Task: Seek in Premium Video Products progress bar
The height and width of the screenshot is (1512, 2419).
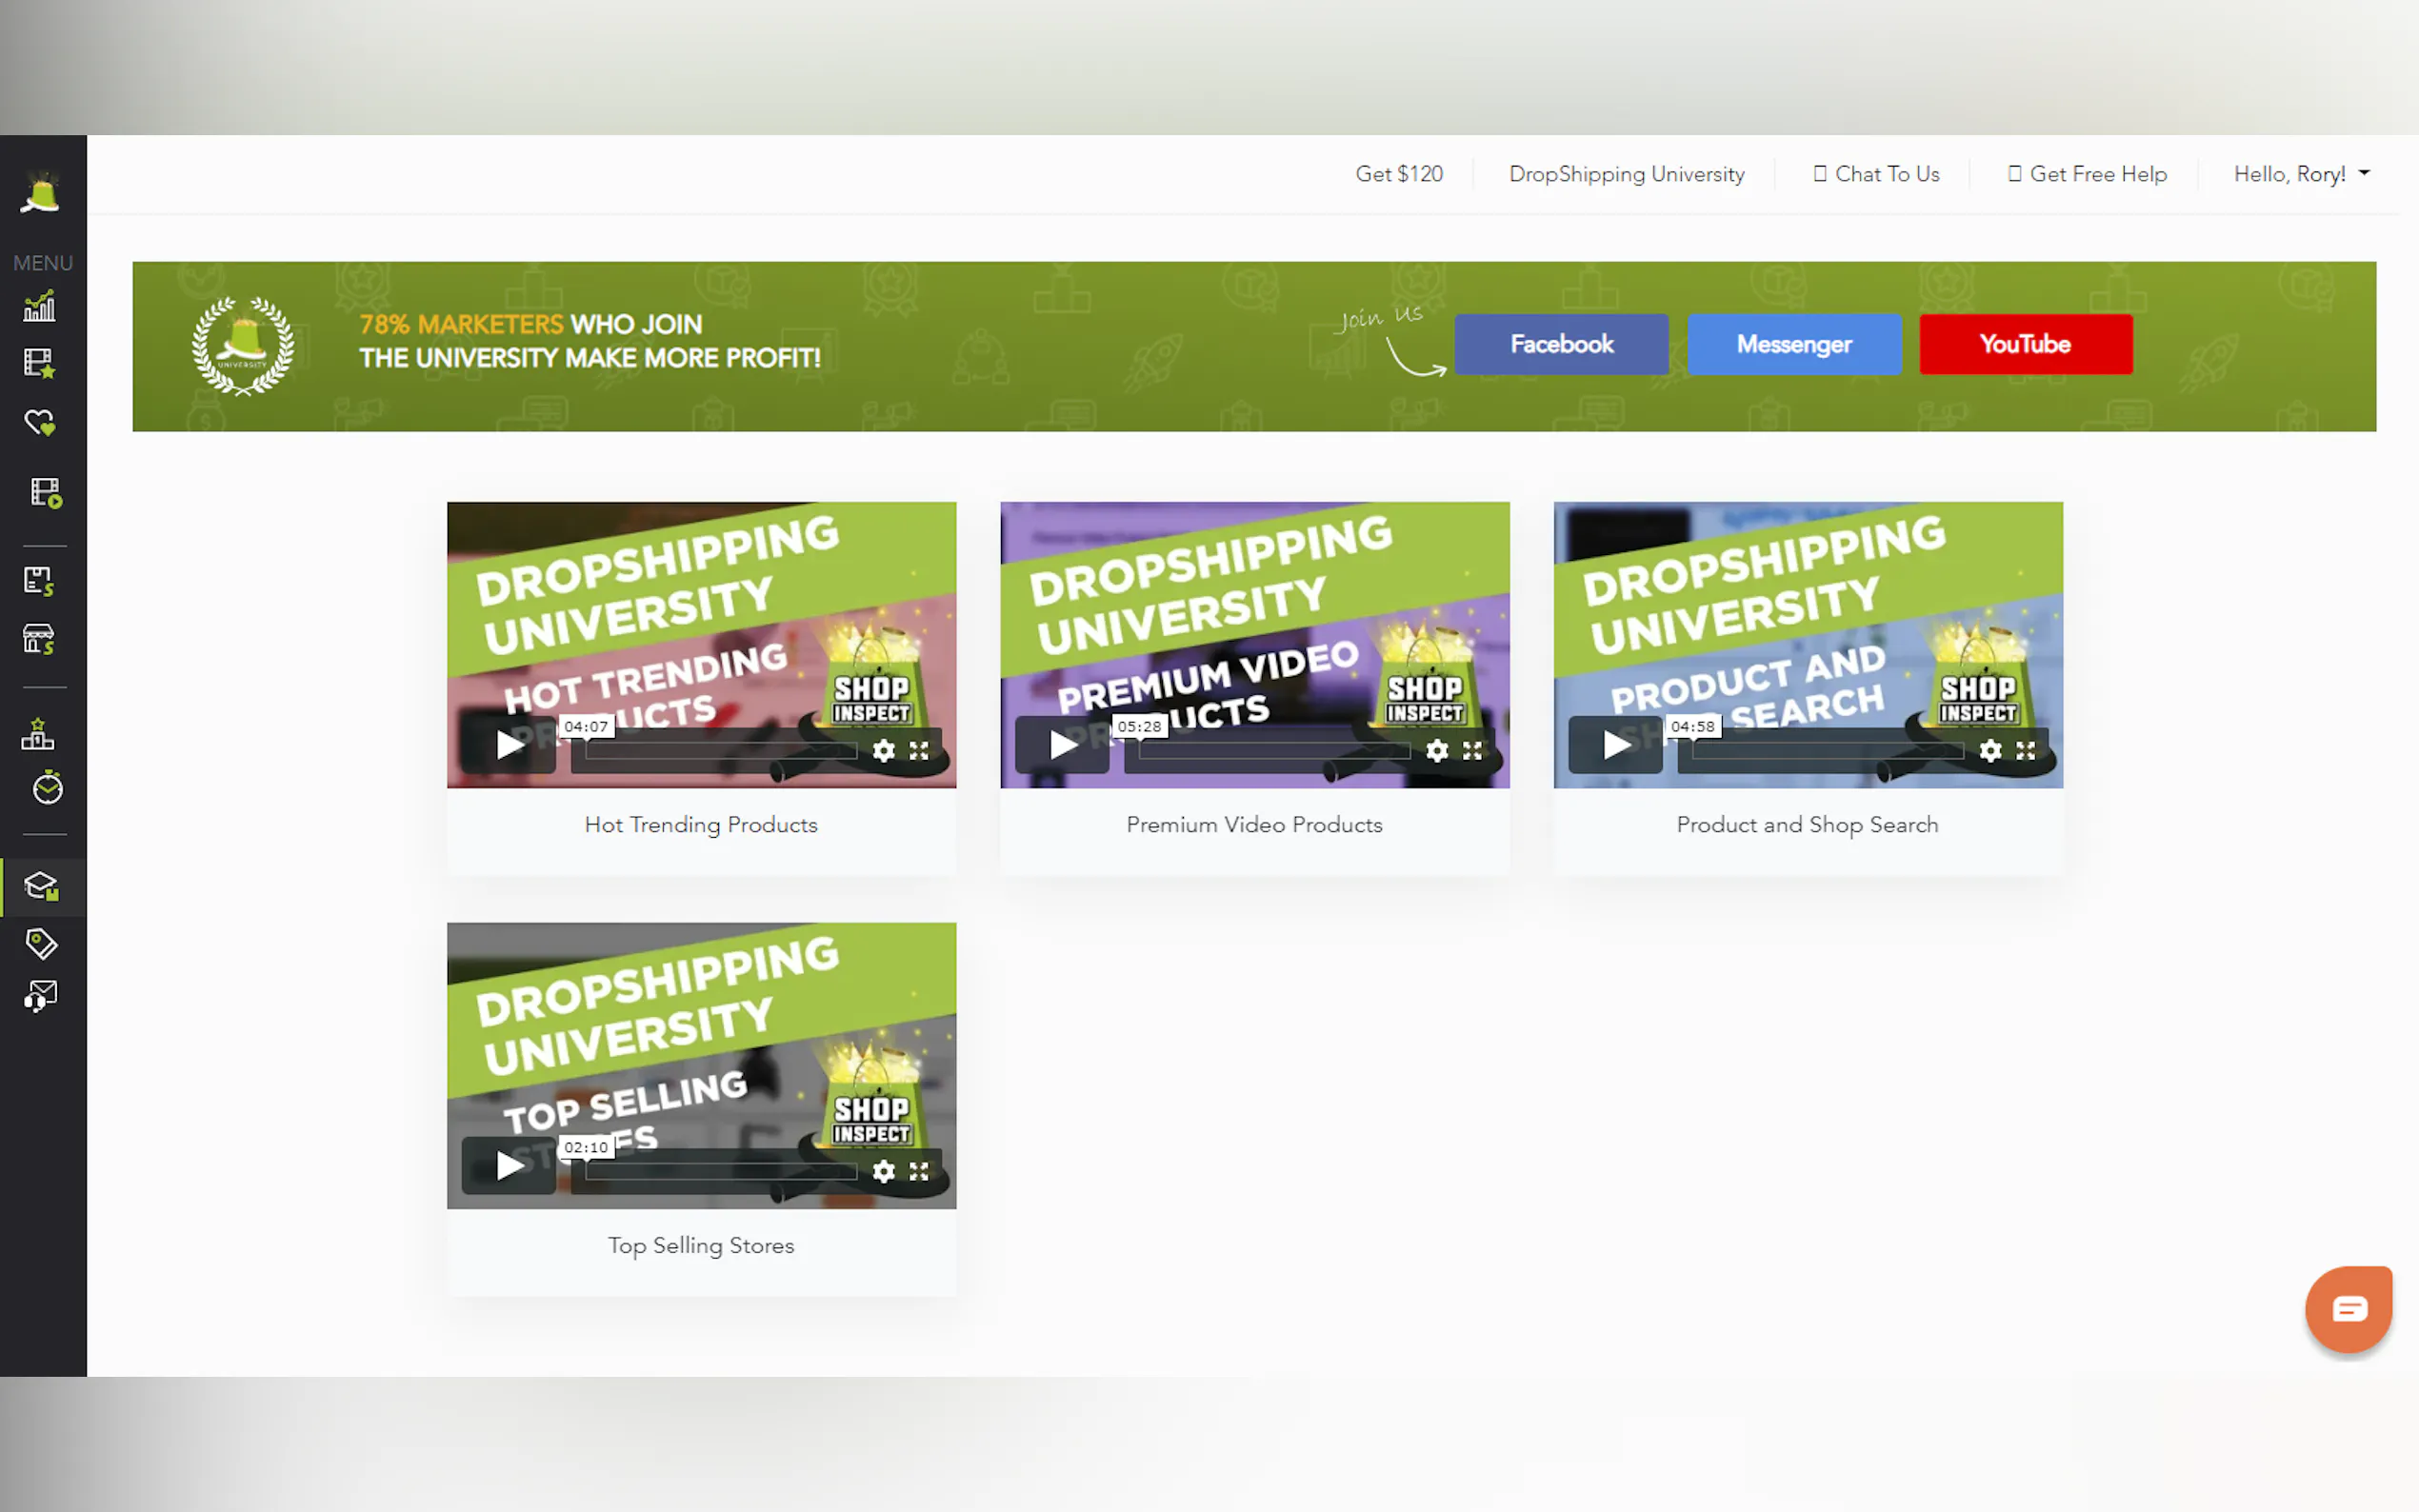Action: pyautogui.click(x=1273, y=751)
